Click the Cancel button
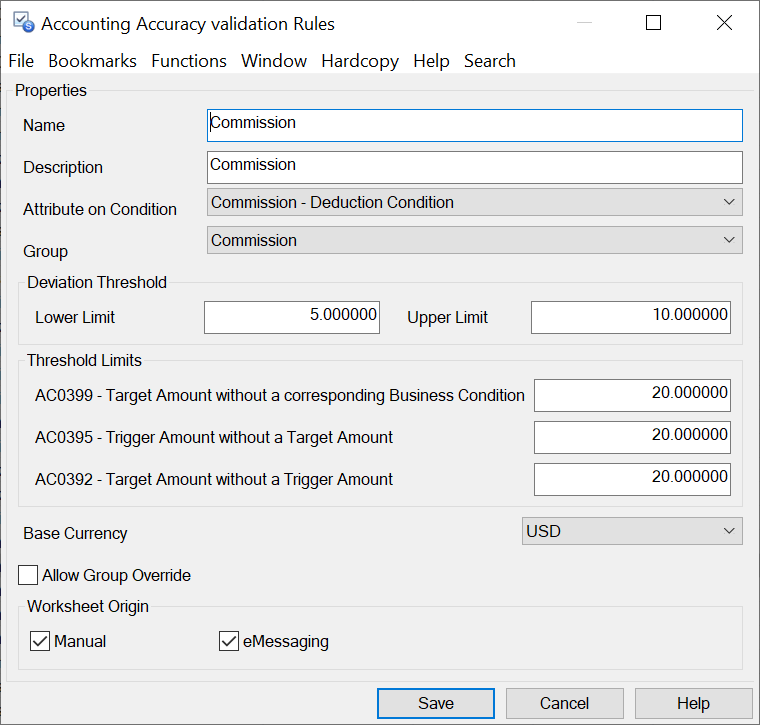This screenshot has height=725, width=760. pos(565,703)
